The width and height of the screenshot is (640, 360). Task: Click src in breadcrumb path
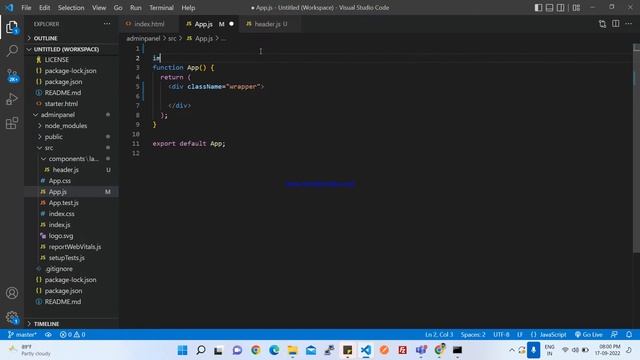172,38
